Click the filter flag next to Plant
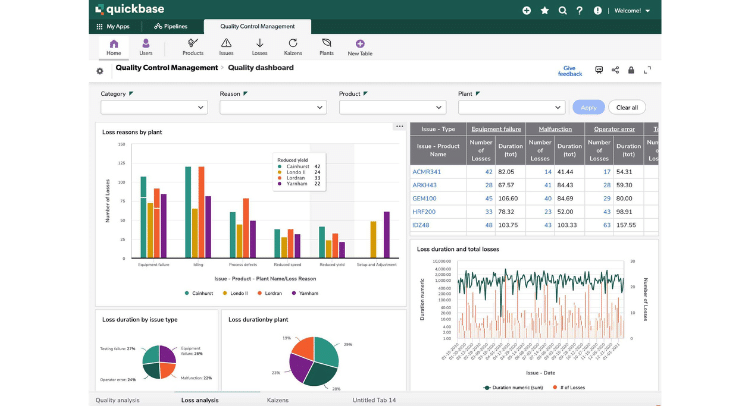The width and height of the screenshot is (750, 406). [477, 94]
